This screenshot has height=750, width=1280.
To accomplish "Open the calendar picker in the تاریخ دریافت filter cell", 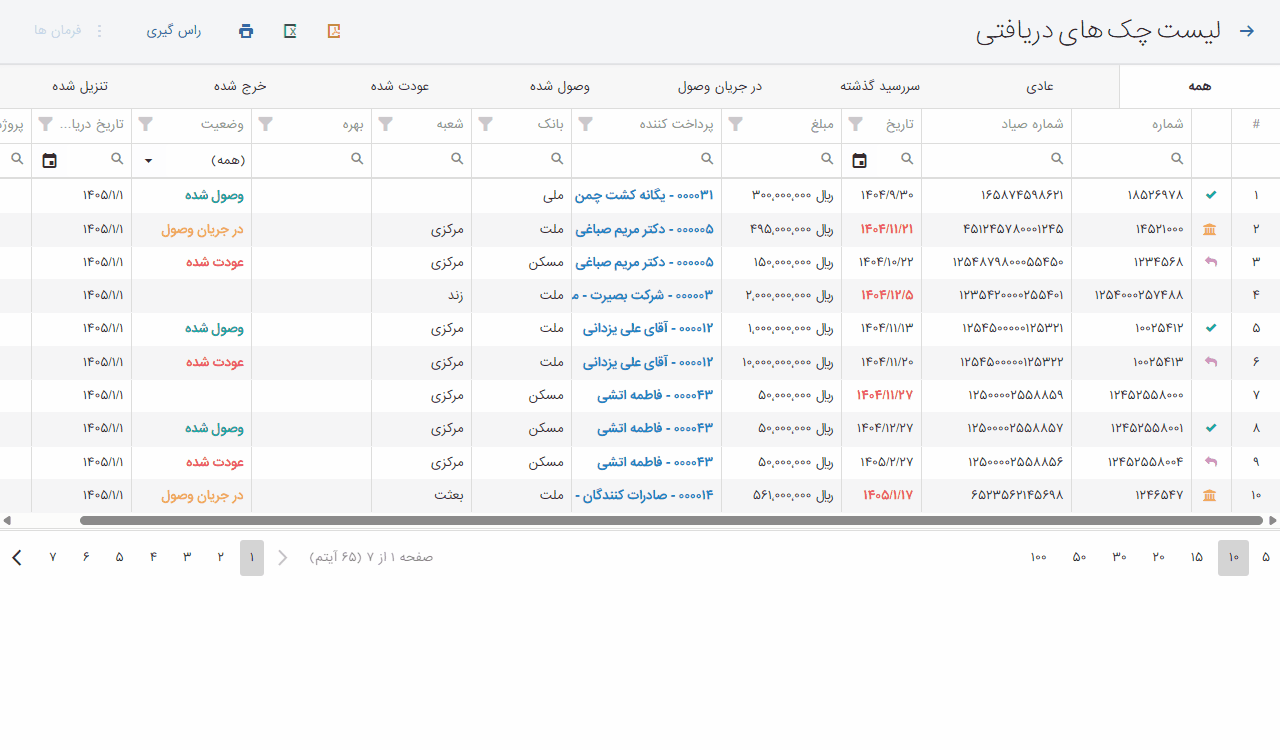I will (49, 160).
